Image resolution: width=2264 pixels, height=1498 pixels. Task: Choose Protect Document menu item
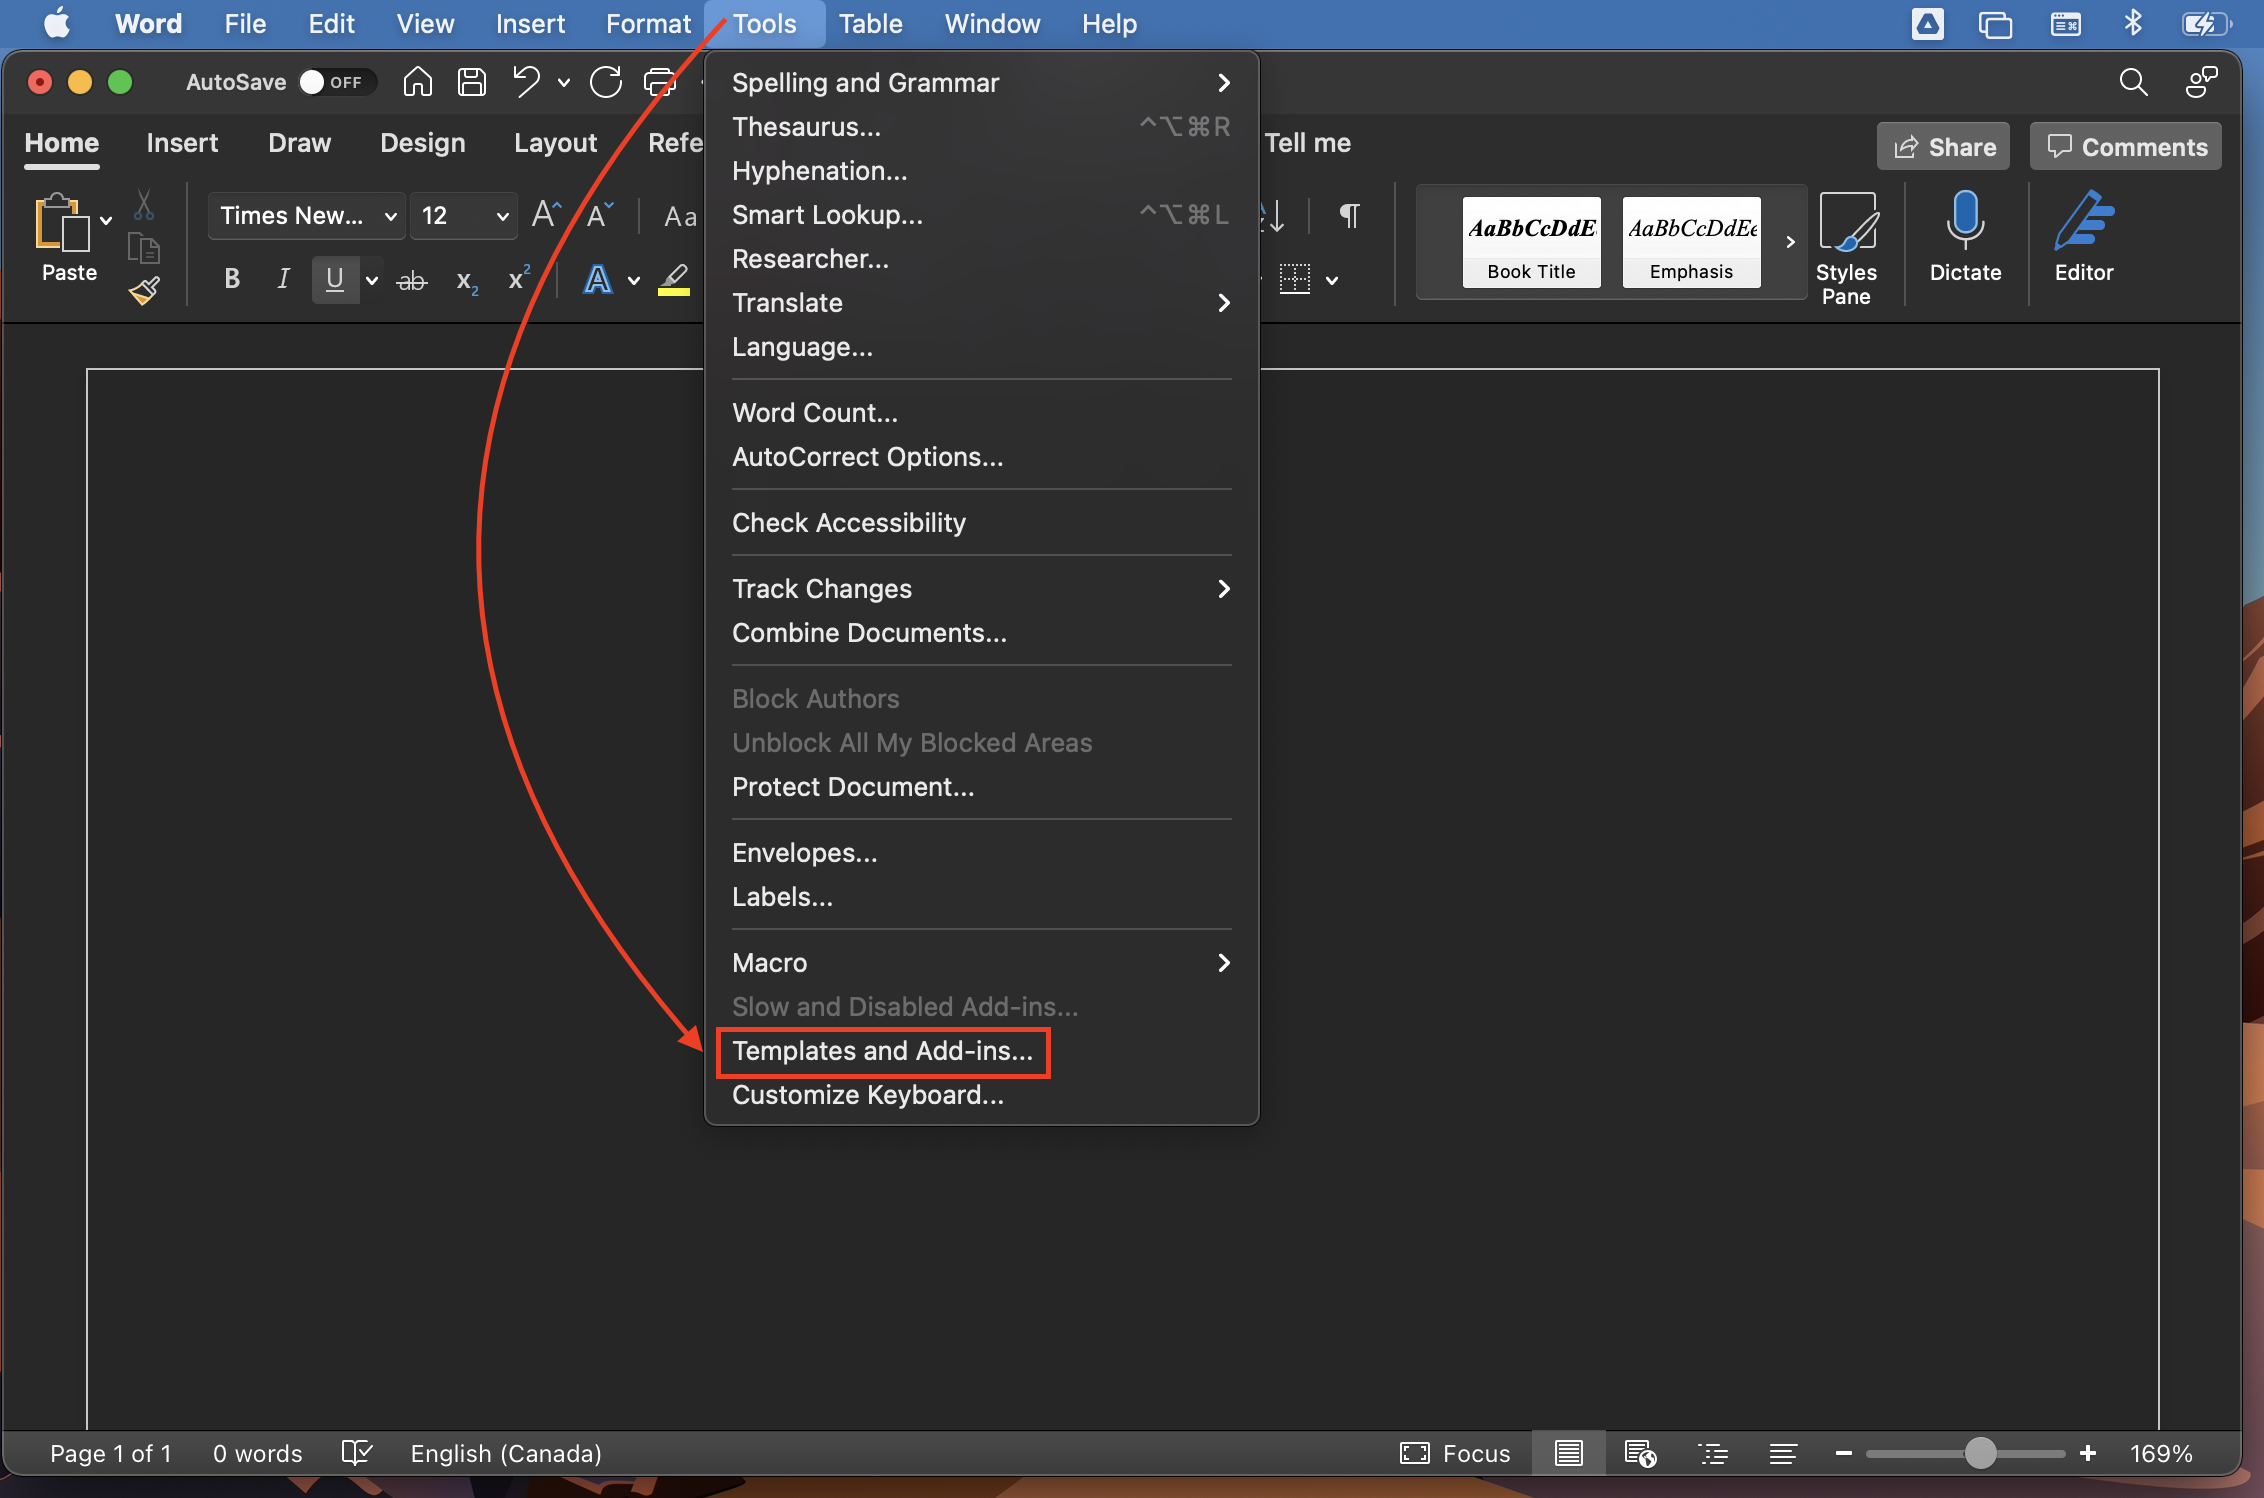981,787
